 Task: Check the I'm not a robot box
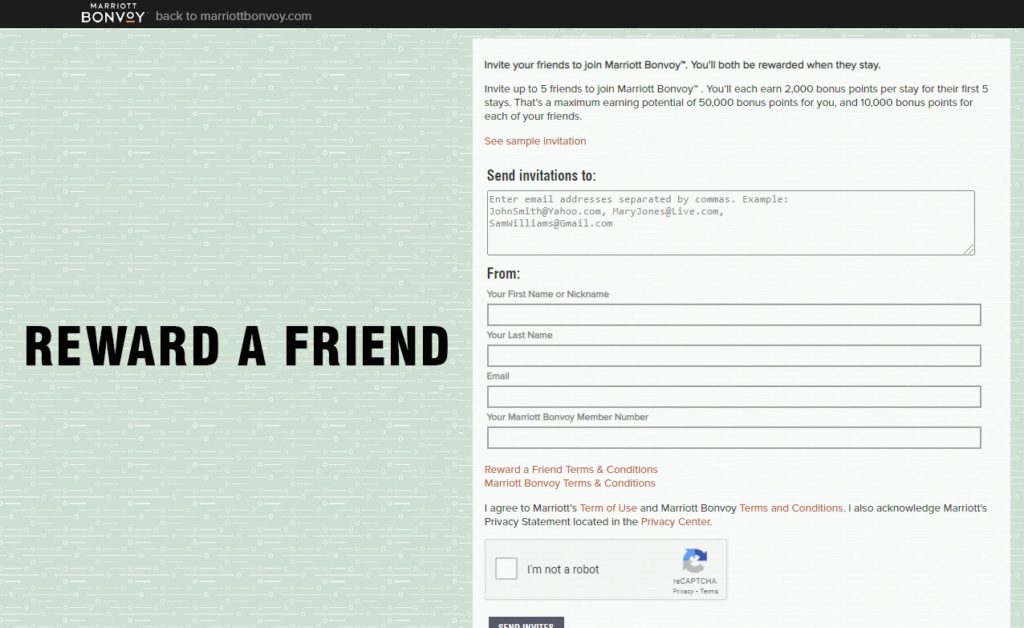pyautogui.click(x=507, y=569)
